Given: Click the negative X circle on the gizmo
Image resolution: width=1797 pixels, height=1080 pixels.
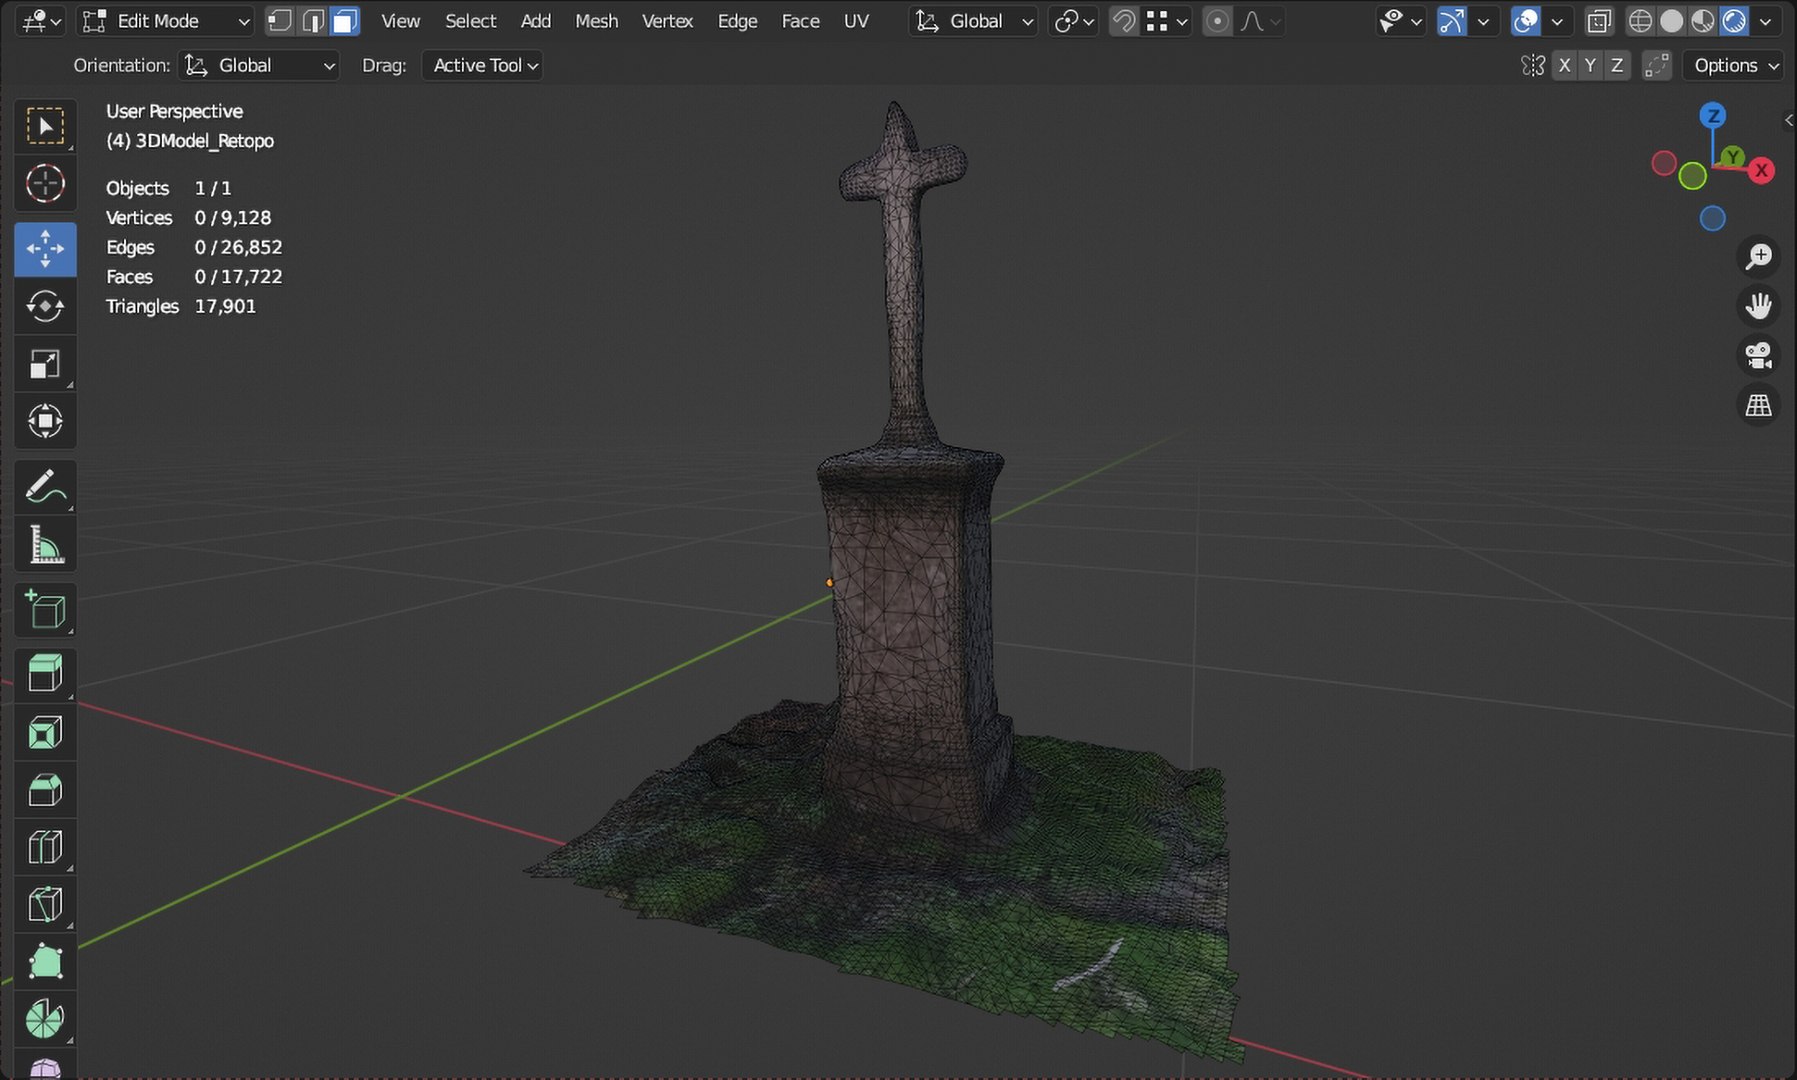Looking at the screenshot, I should (x=1664, y=163).
